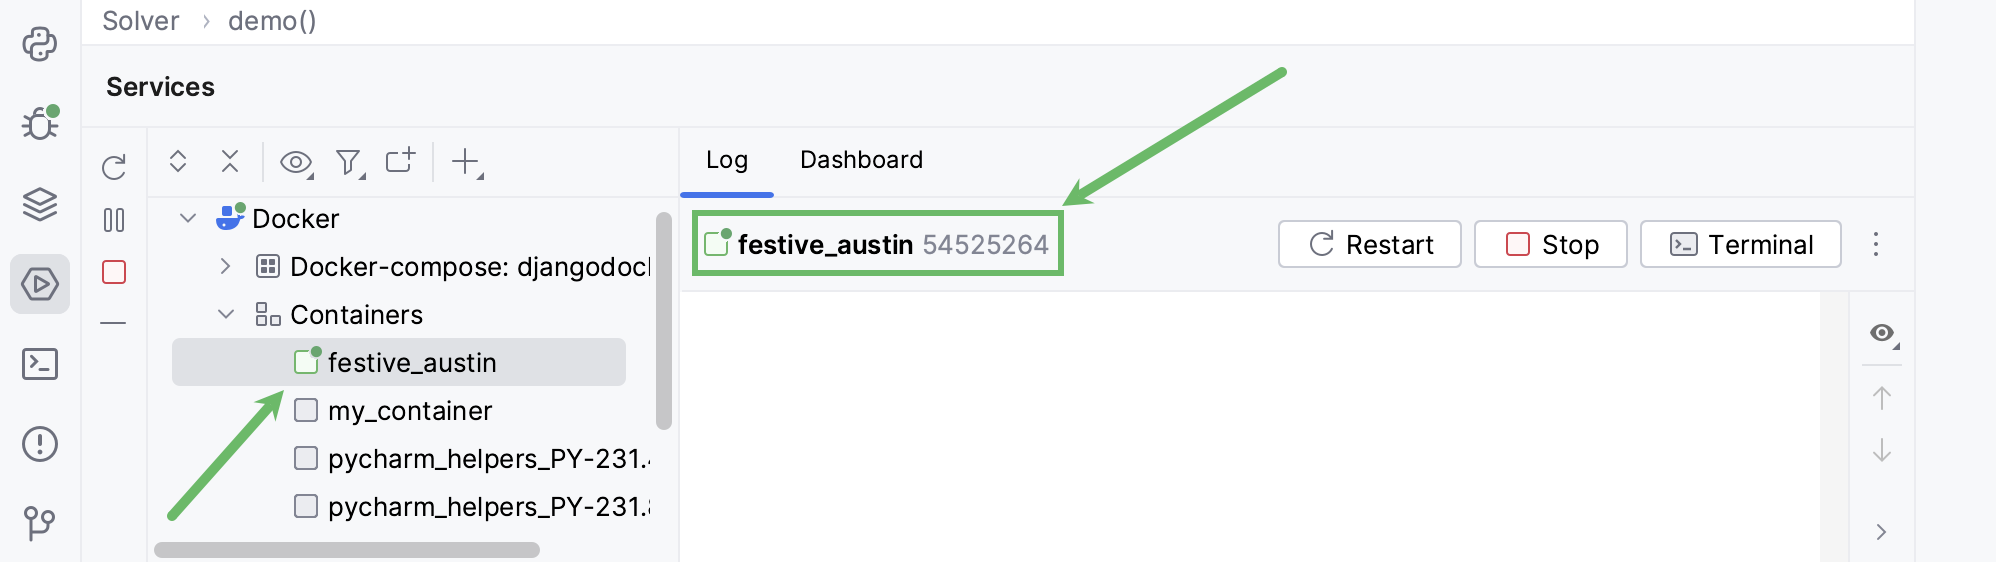Open the Python Packages layers icon

point(40,204)
